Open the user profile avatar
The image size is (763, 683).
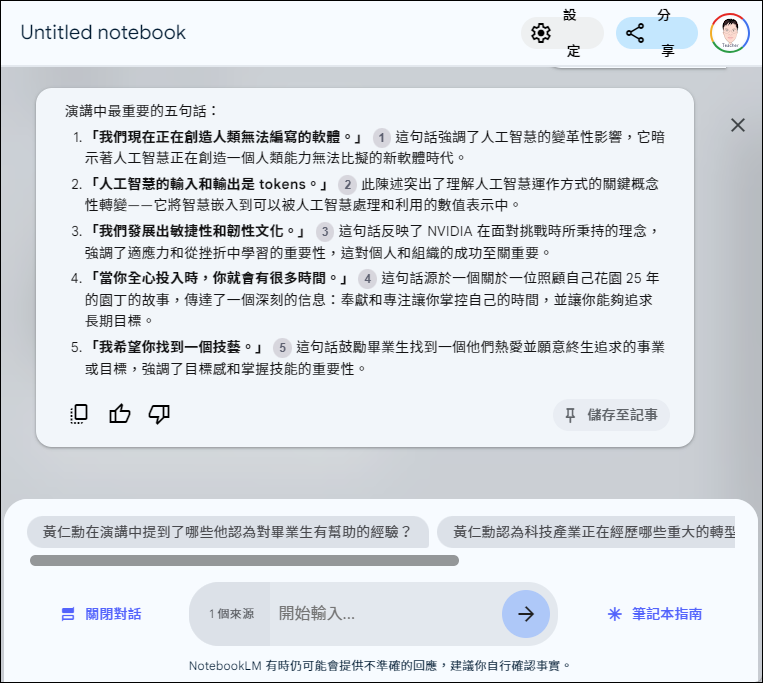(729, 33)
